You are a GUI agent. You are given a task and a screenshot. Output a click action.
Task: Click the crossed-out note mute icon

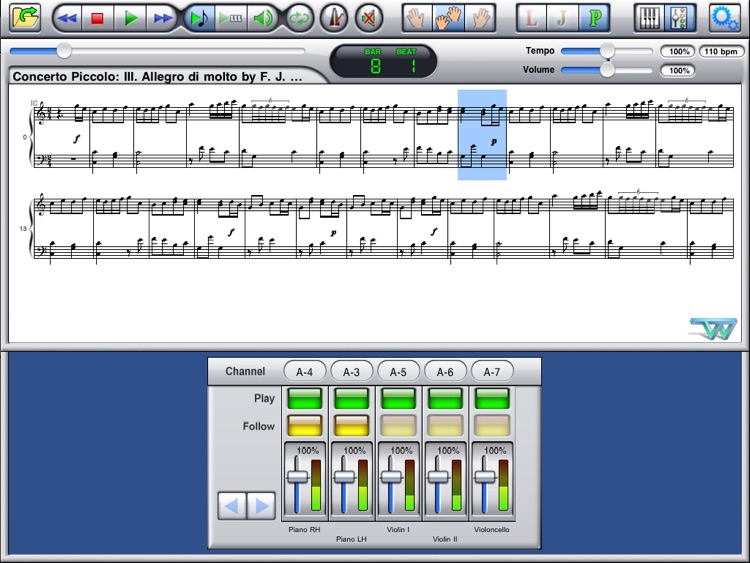point(369,18)
